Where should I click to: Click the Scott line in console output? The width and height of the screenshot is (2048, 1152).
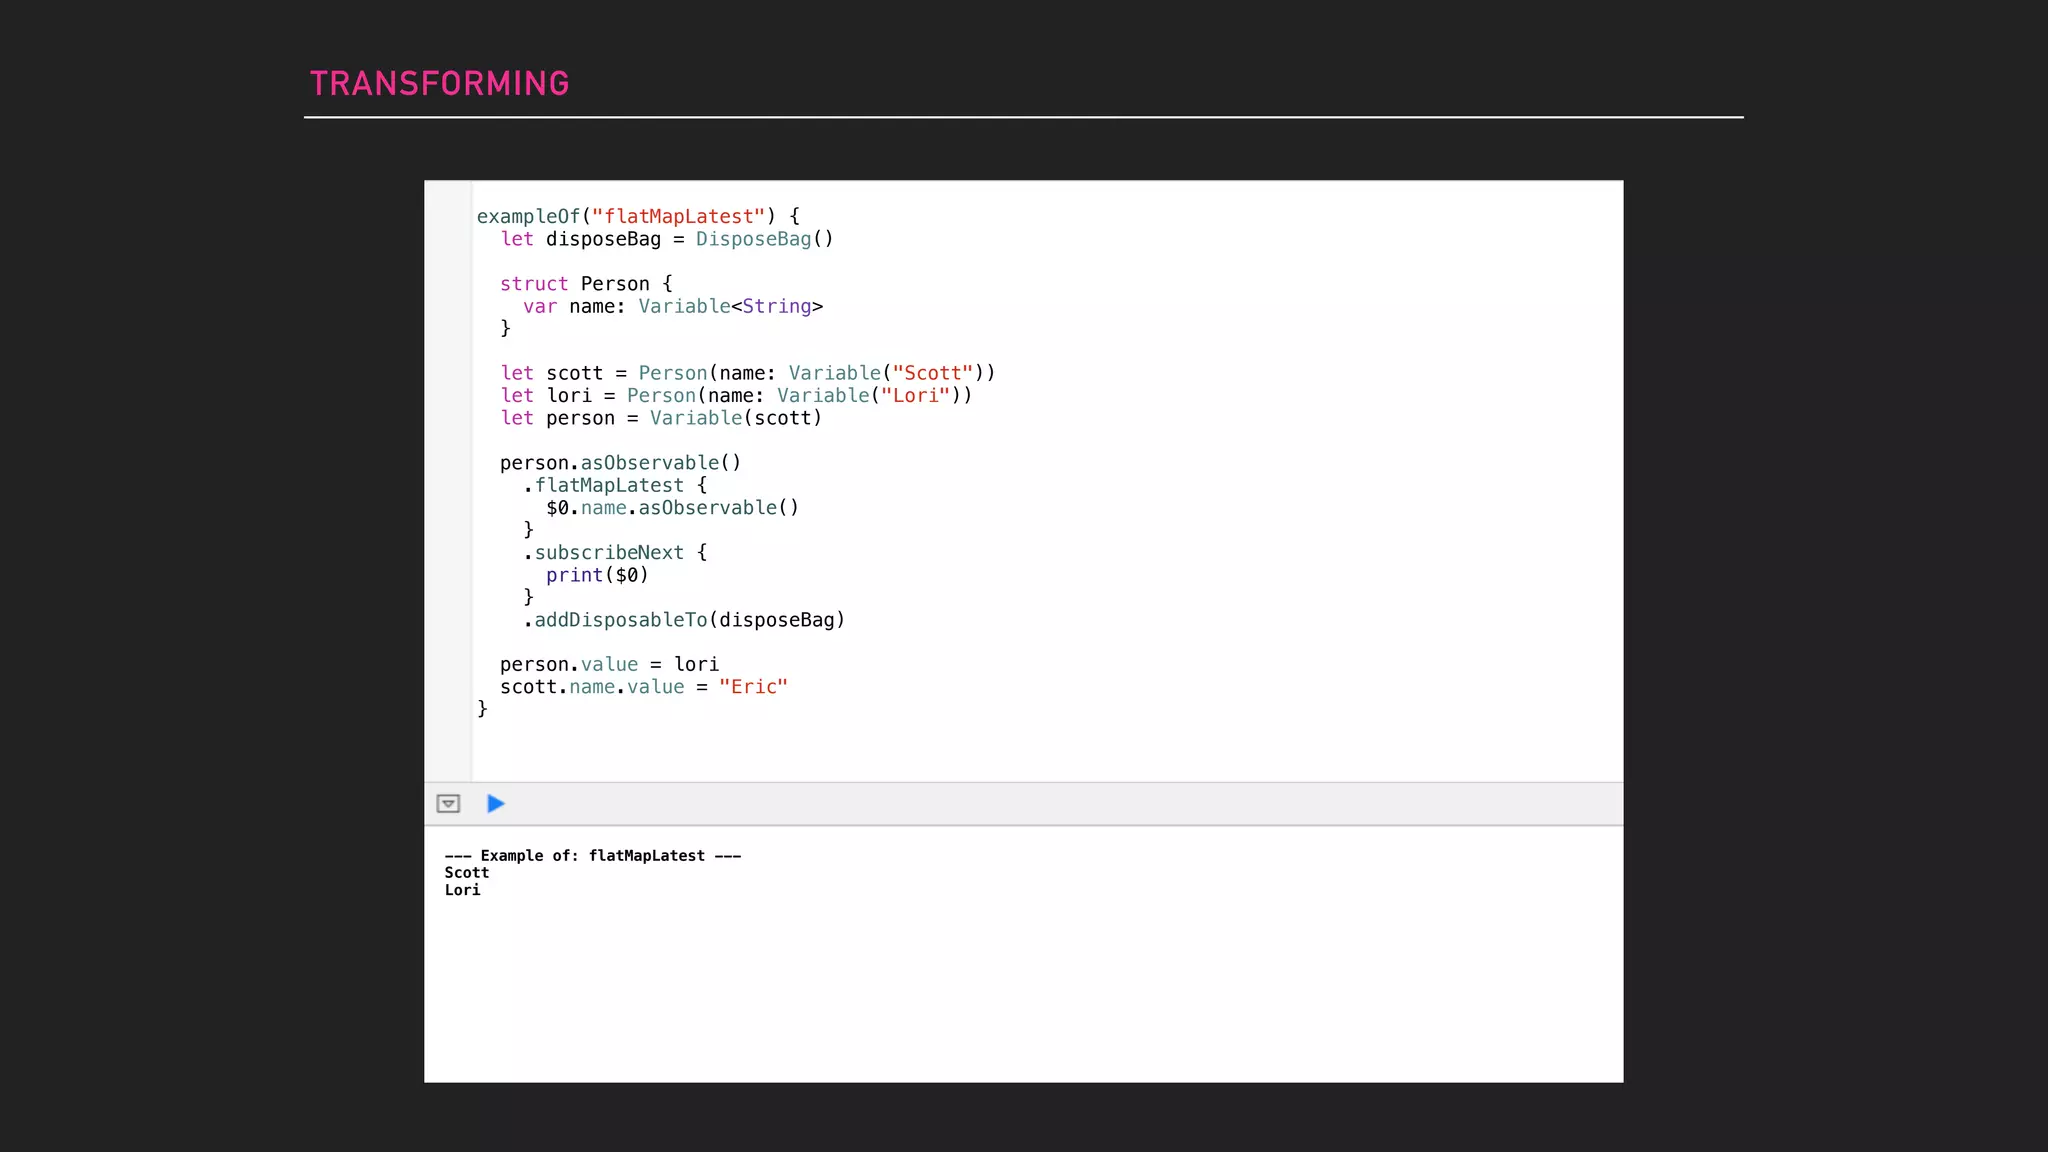tap(467, 873)
